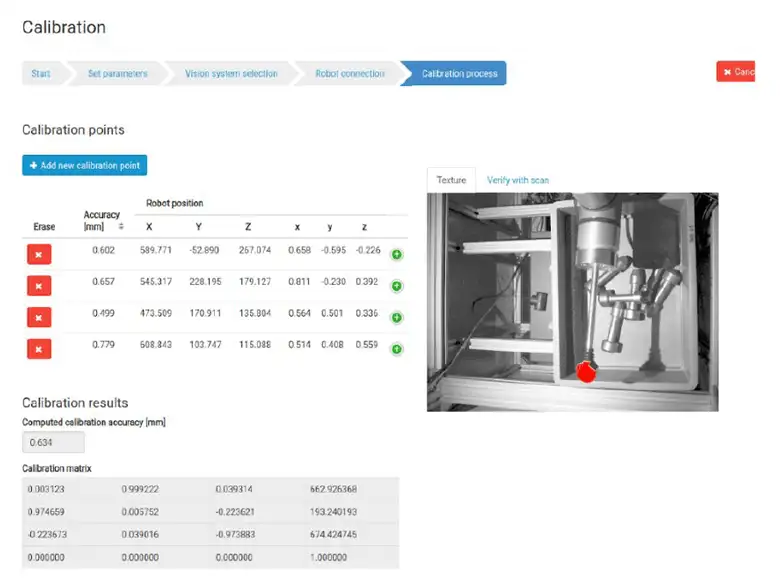Viewport: 780px width, 585px height.
Task: Select matrix value 0.999222
Action: tap(140, 489)
